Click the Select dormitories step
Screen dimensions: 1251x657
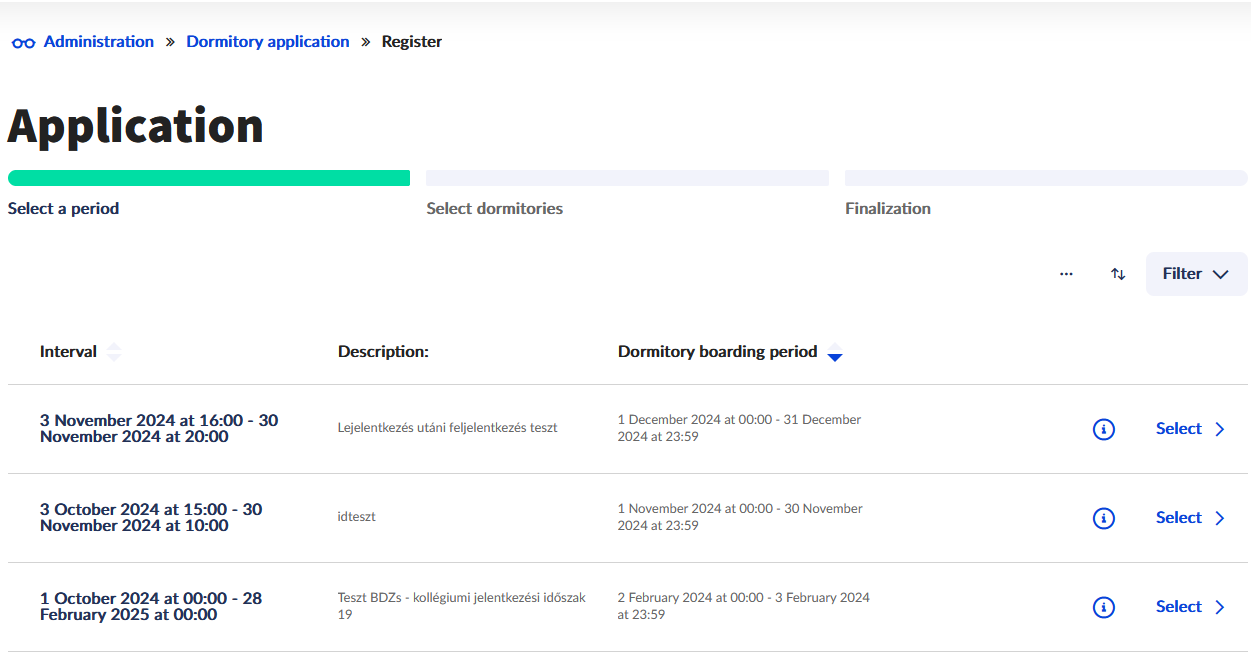click(494, 209)
